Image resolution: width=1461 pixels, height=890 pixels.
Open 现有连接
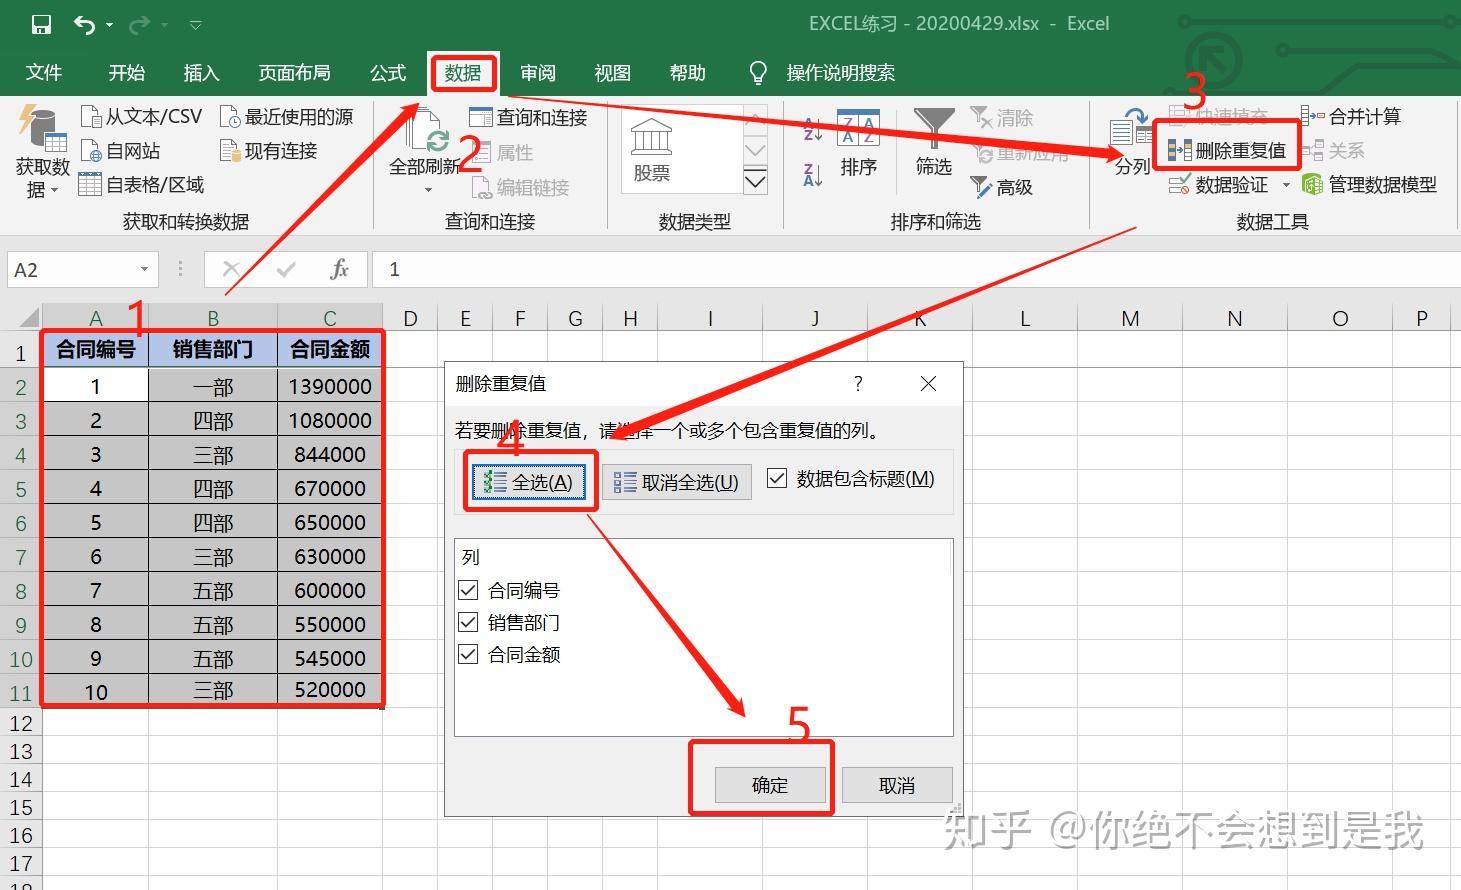click(269, 151)
